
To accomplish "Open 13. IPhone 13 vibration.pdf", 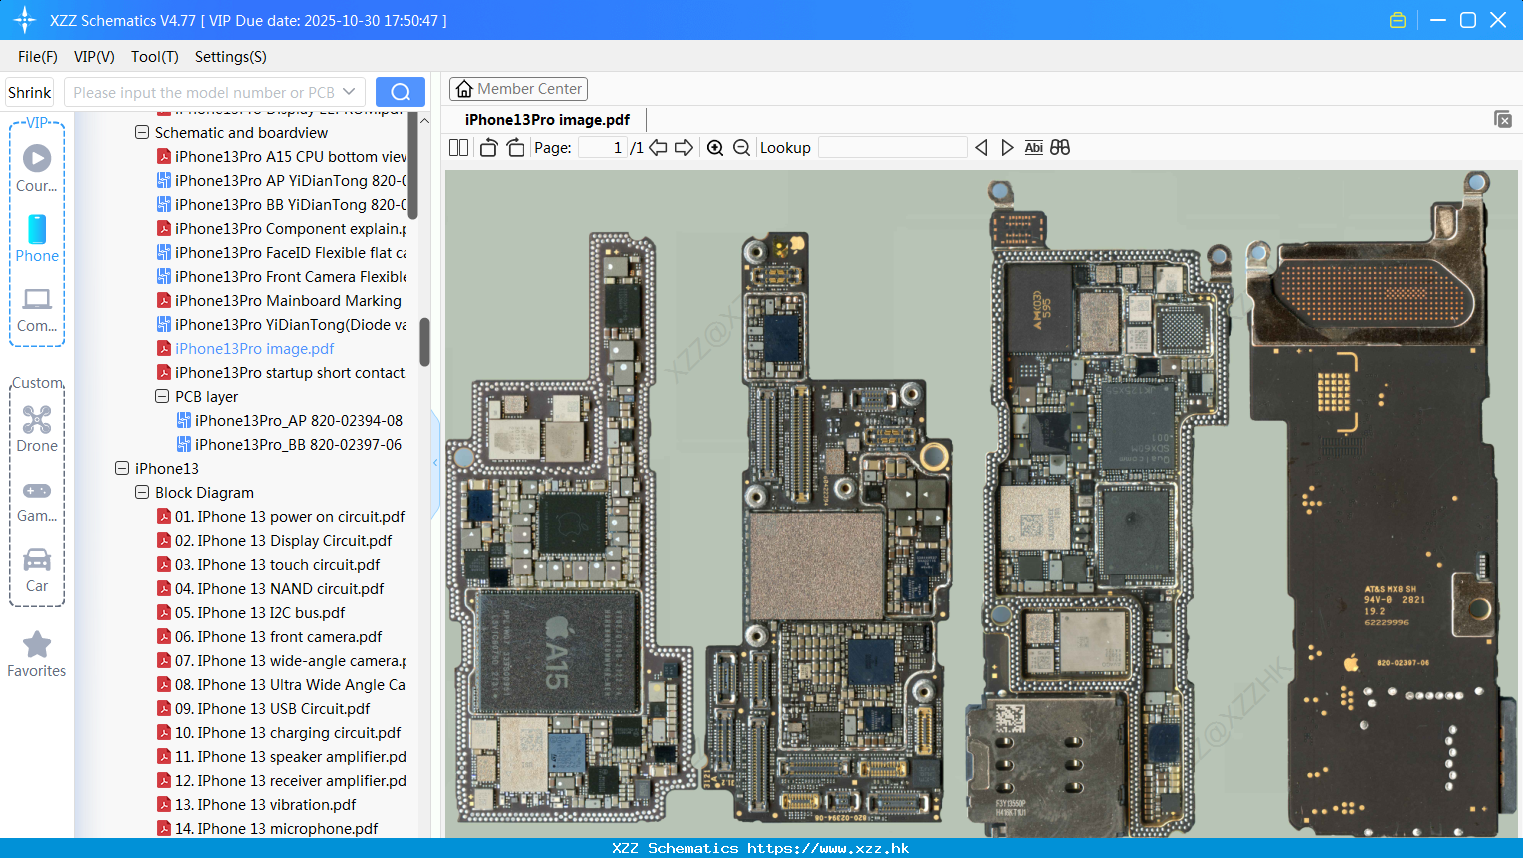I will click(257, 805).
